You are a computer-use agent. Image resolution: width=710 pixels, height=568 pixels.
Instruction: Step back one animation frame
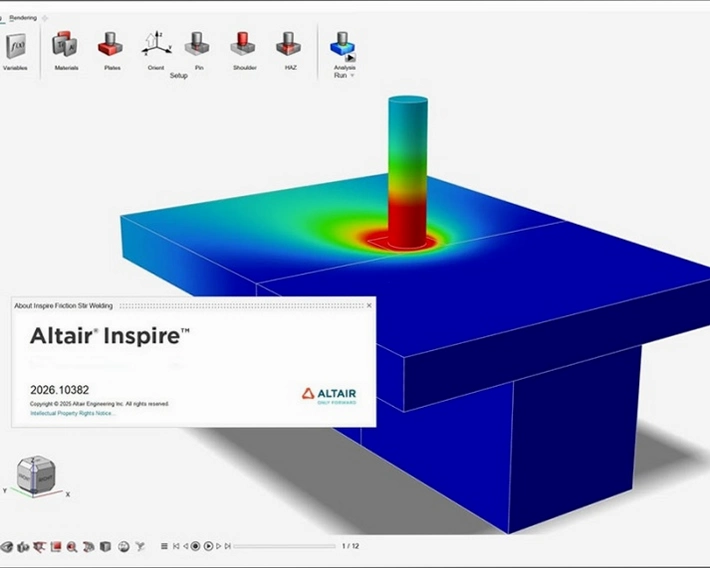click(186, 546)
